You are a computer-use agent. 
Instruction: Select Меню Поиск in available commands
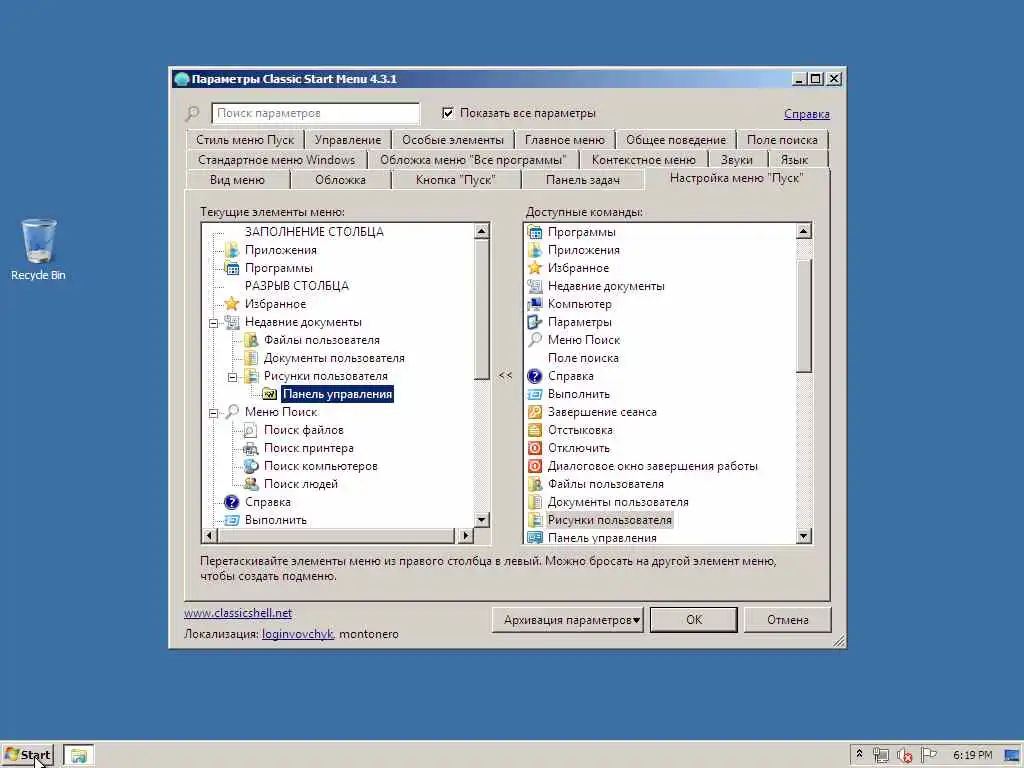tap(584, 340)
